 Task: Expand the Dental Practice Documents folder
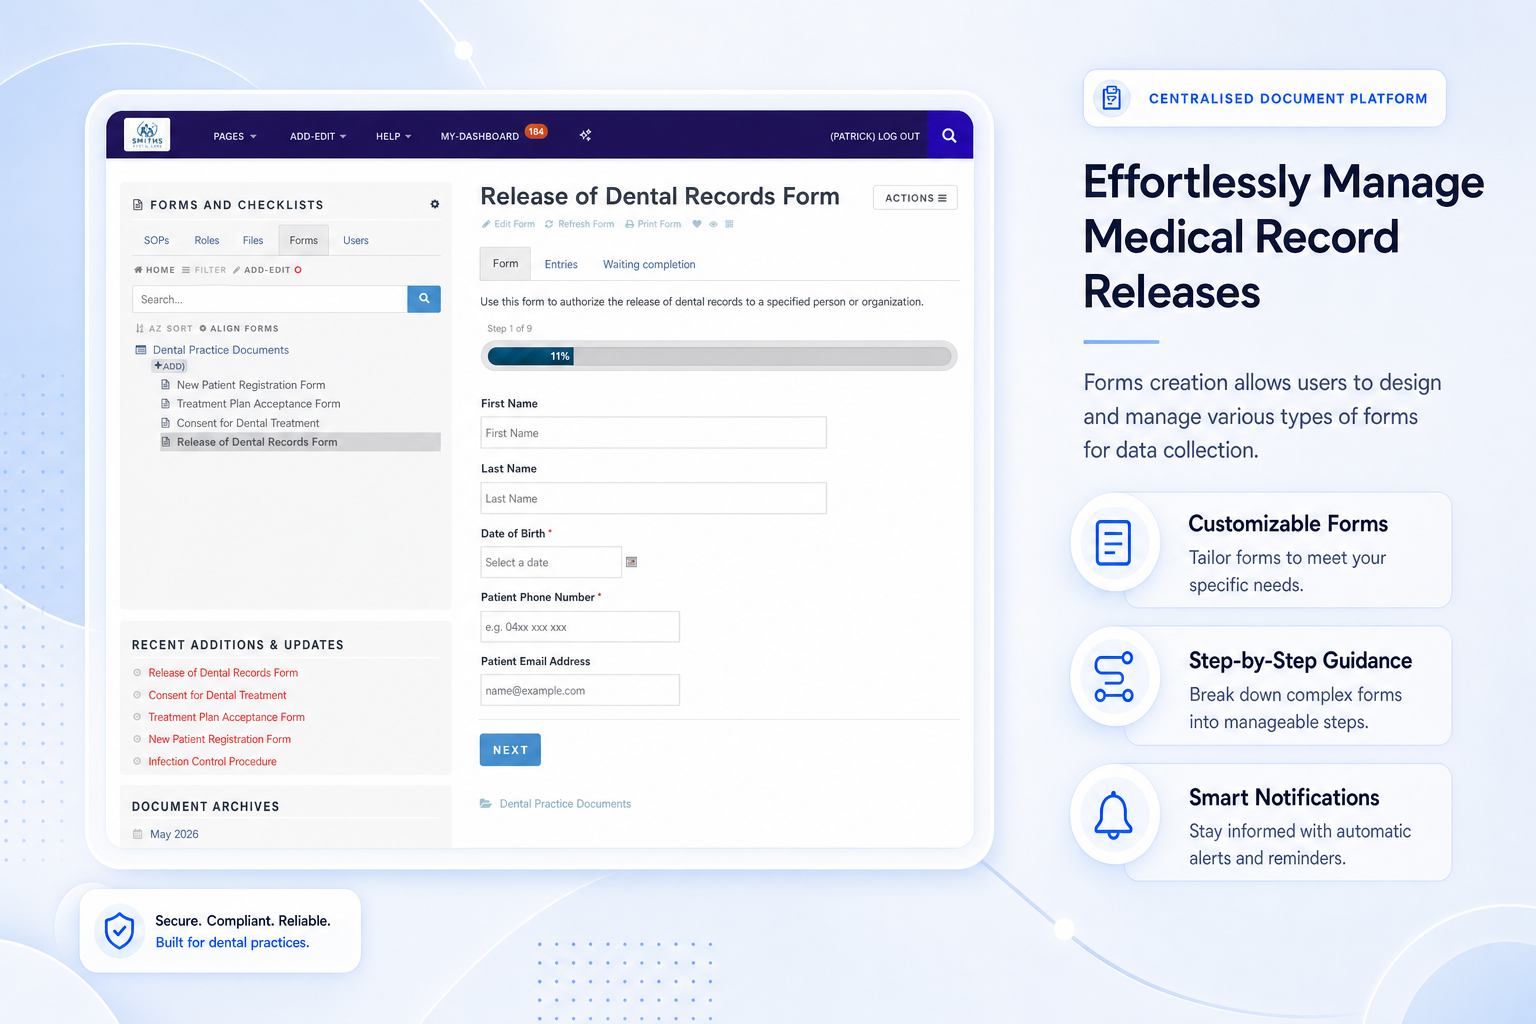(x=221, y=350)
